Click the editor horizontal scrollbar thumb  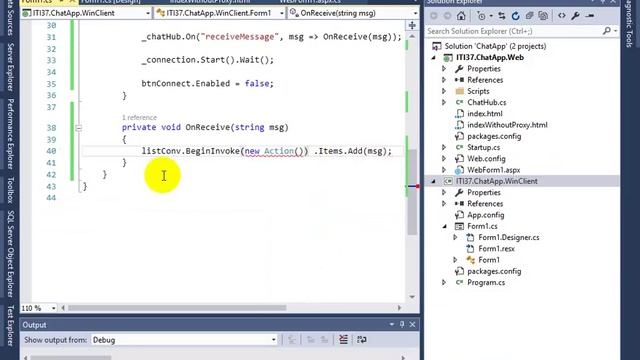[x=177, y=308]
